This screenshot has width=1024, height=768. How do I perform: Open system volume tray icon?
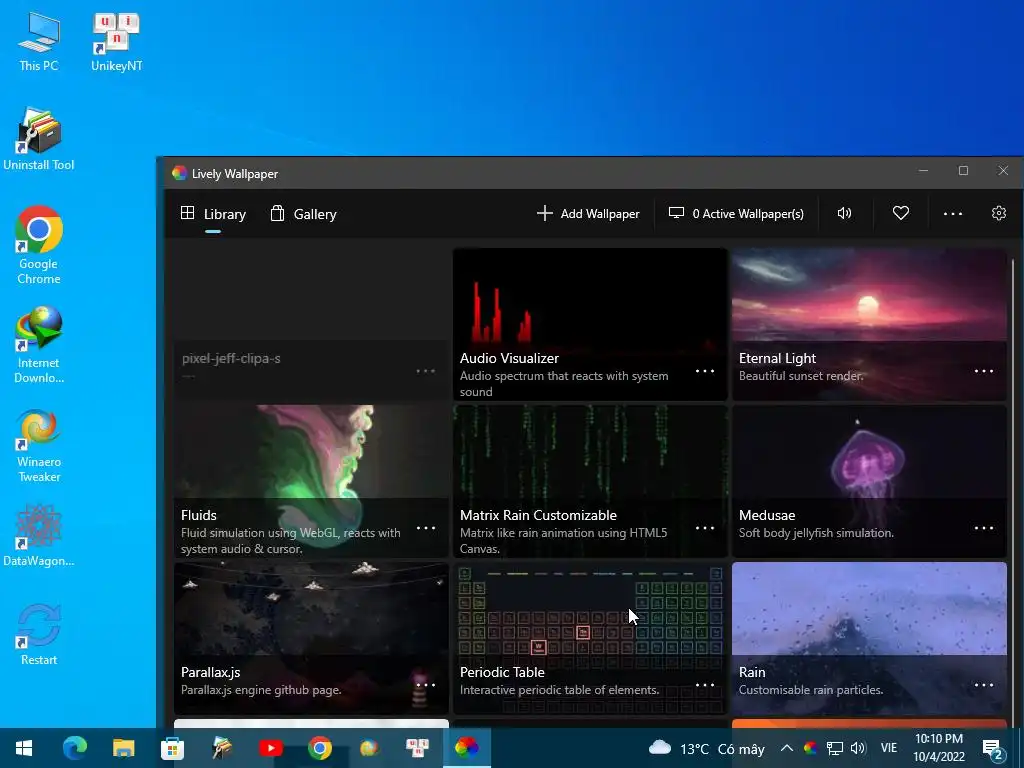click(x=858, y=748)
